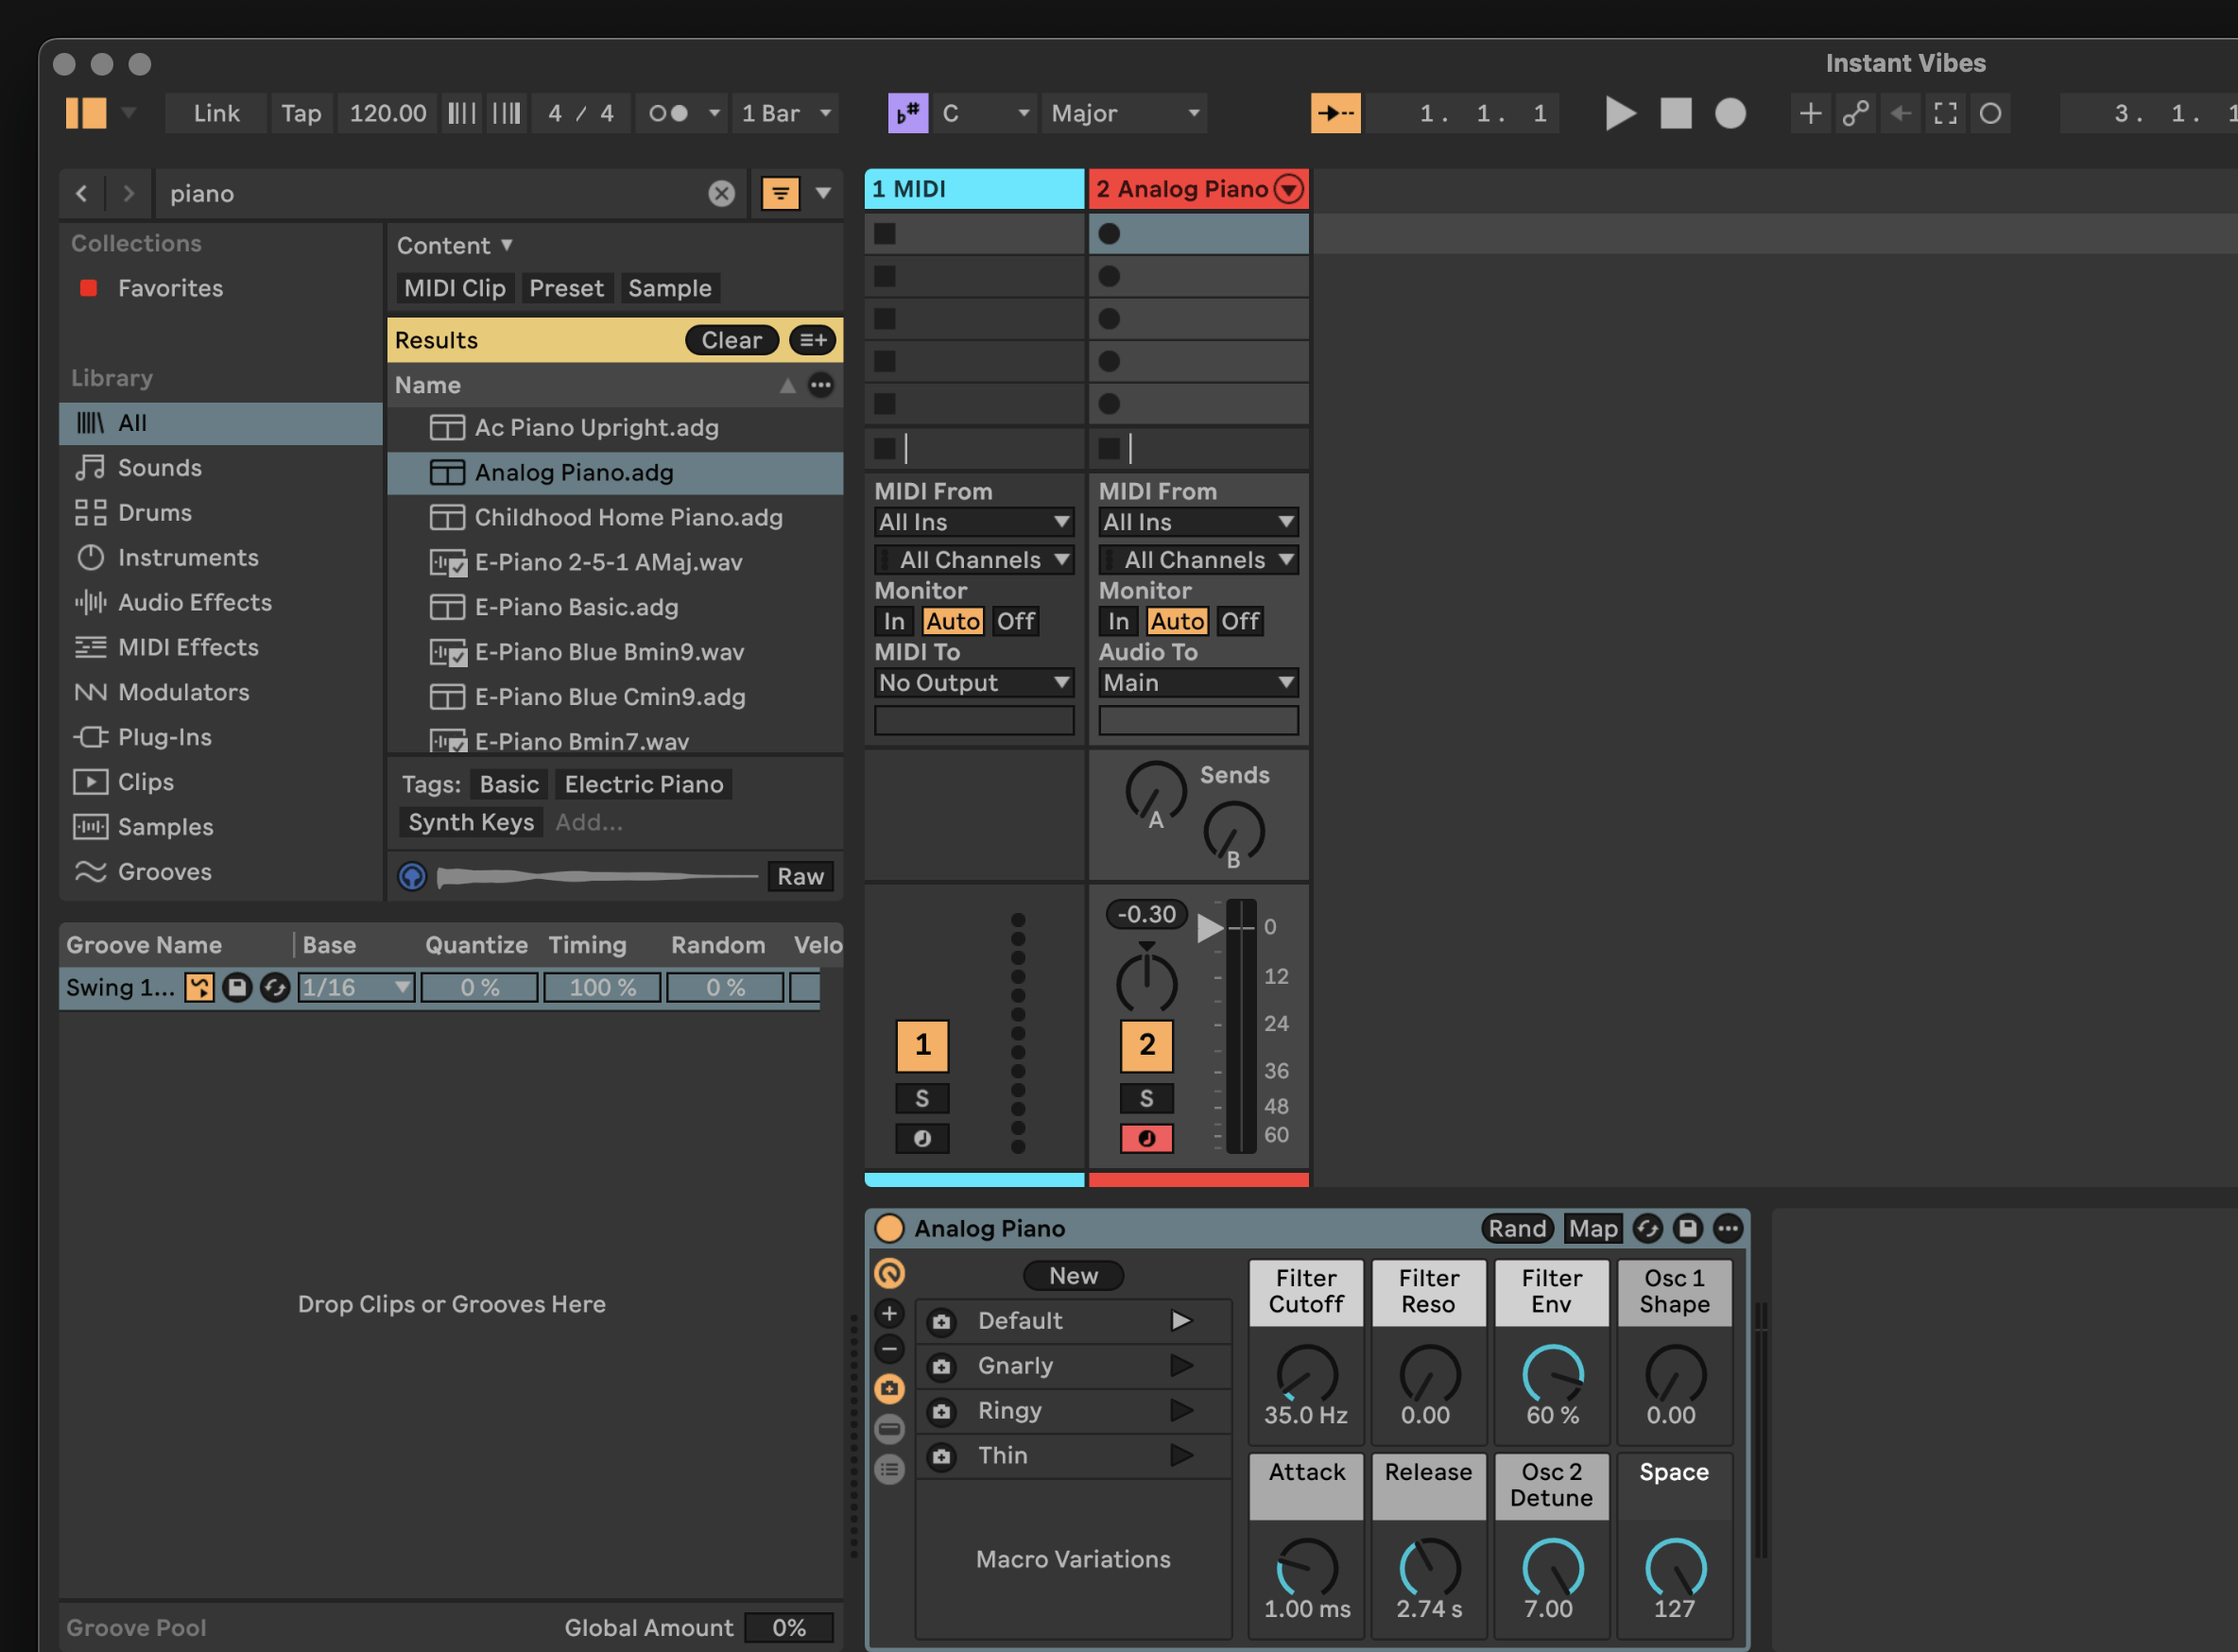The image size is (2238, 1652).
Task: Open the Audio To Main dropdown
Action: click(1199, 683)
